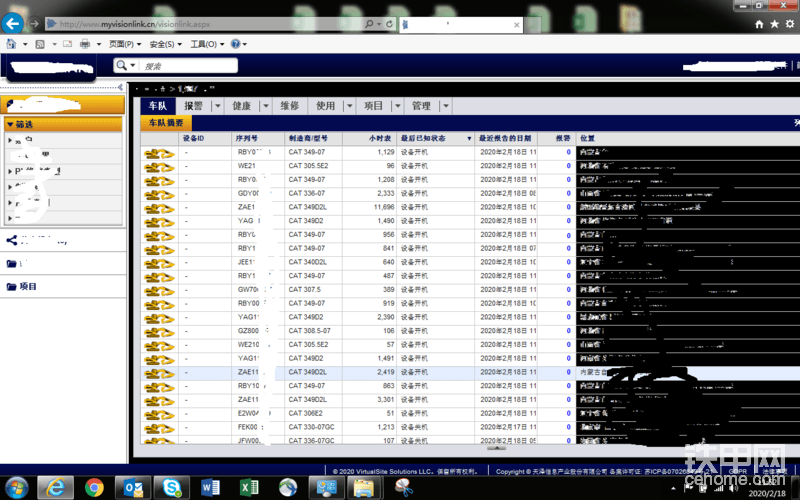Screen dimensions: 800x500
Task: Switch to the 项目 tab
Action: point(373,106)
